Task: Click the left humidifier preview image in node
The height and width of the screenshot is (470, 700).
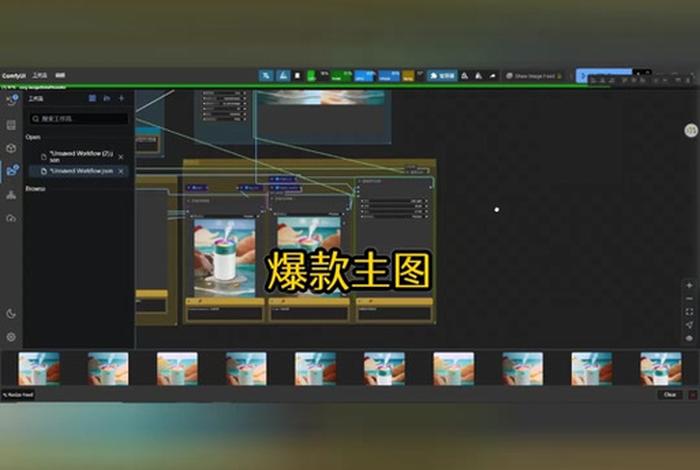Action: [225, 258]
